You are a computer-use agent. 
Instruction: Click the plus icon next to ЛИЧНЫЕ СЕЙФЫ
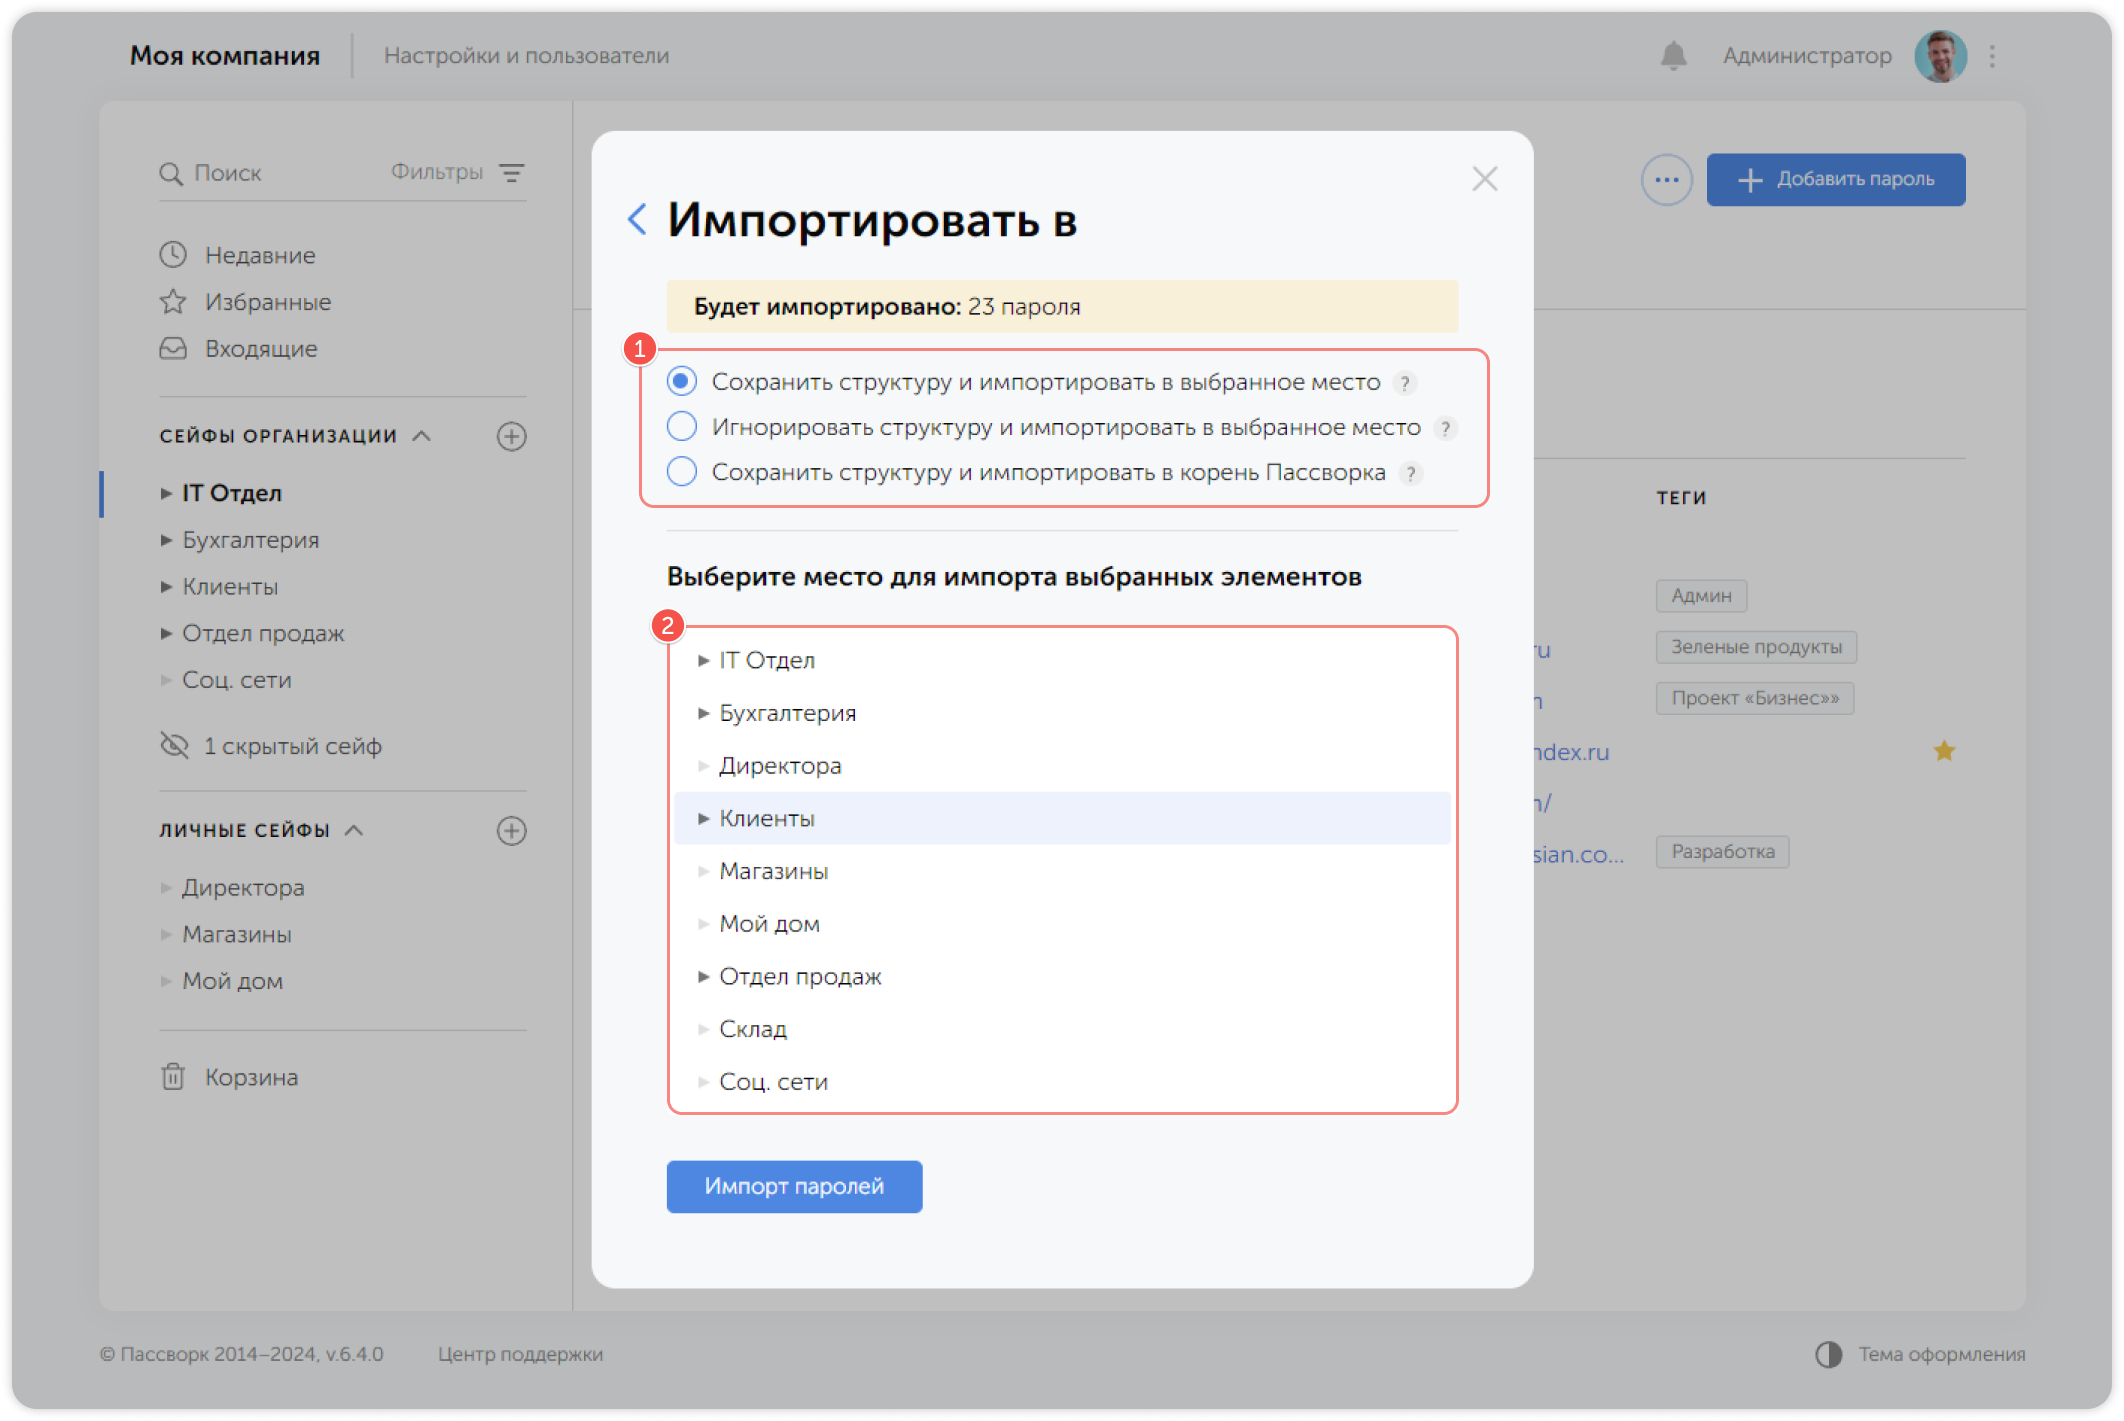pyautogui.click(x=512, y=830)
